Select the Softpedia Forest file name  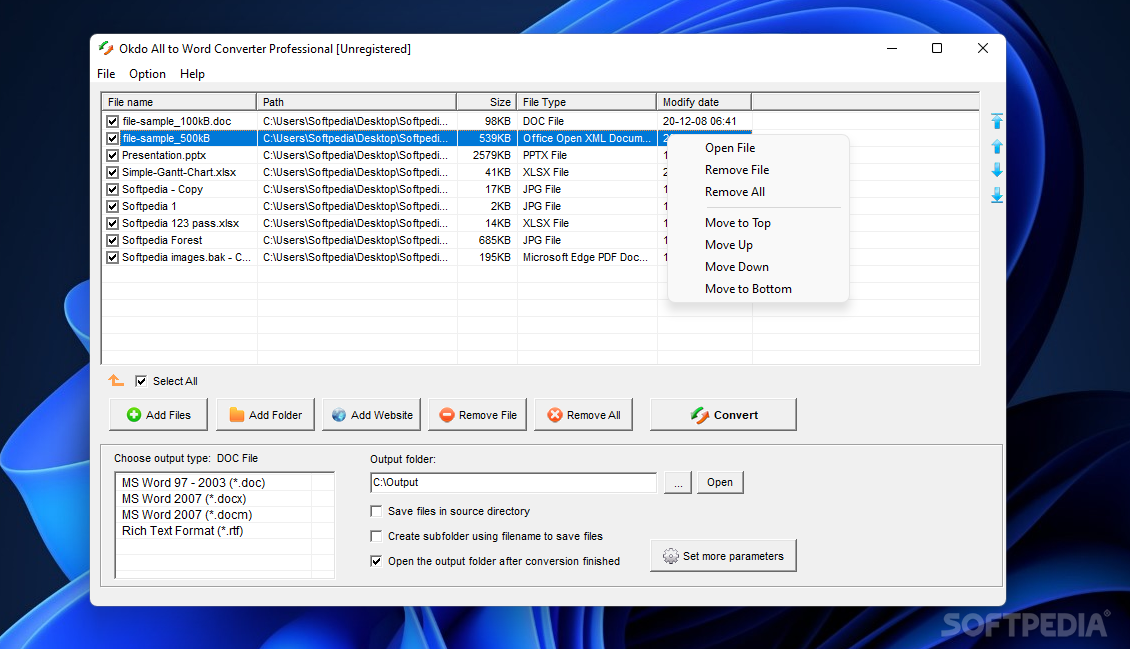[162, 240]
